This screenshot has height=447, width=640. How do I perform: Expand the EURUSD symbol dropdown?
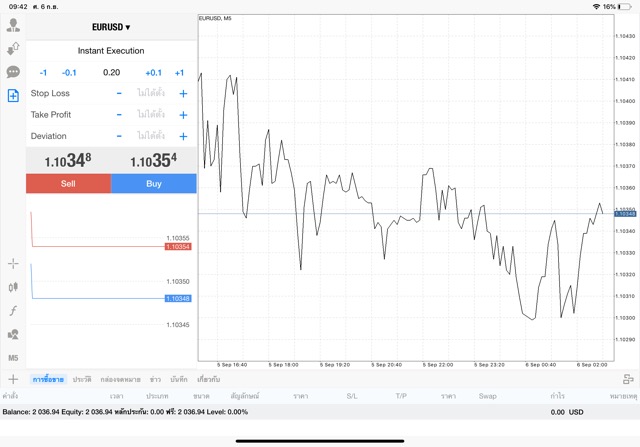tap(111, 26)
